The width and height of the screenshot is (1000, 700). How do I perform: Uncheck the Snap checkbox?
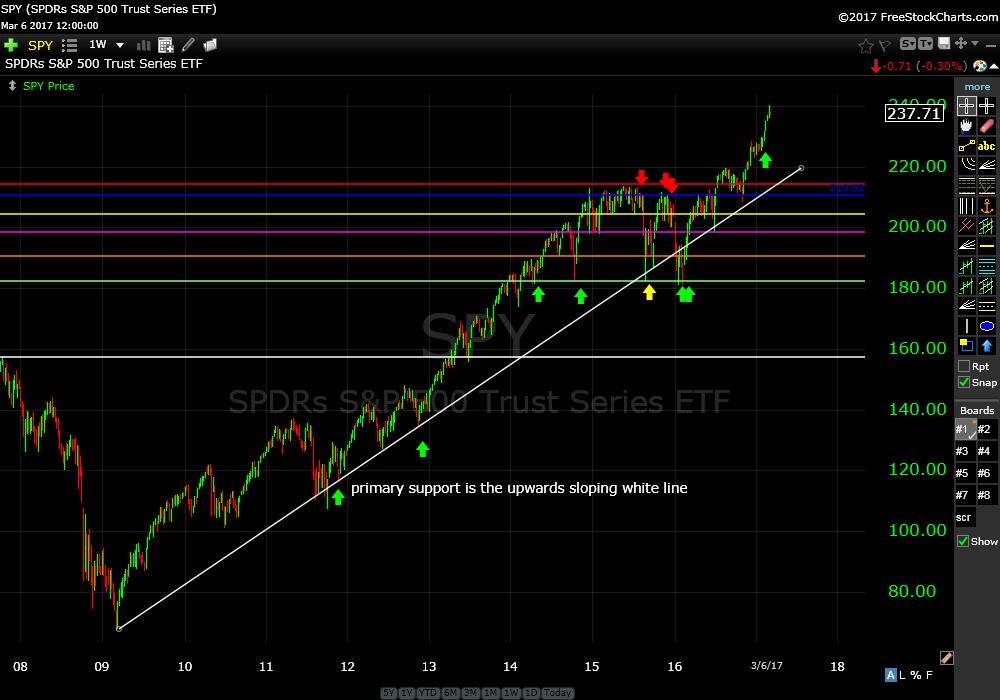click(964, 382)
